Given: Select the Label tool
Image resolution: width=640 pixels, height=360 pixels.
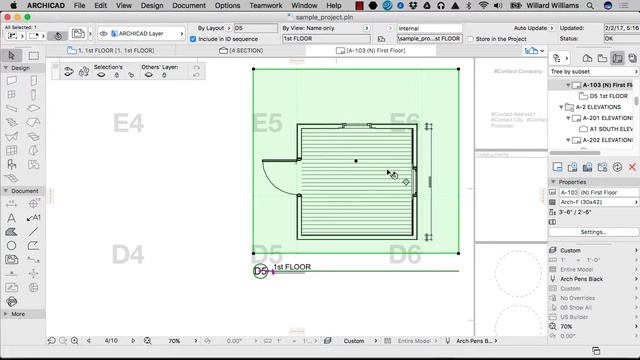Looking at the screenshot, I should tap(33, 218).
